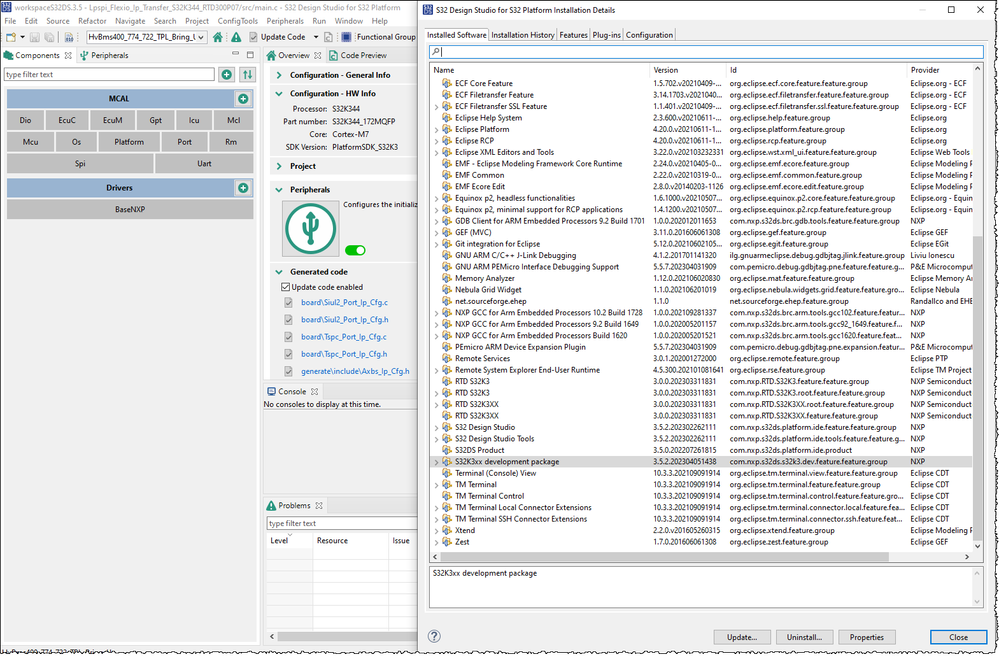Viewport: 999px width, 656px height.
Task: Uncheck the Update code enabled checkbox
Action: point(285,287)
